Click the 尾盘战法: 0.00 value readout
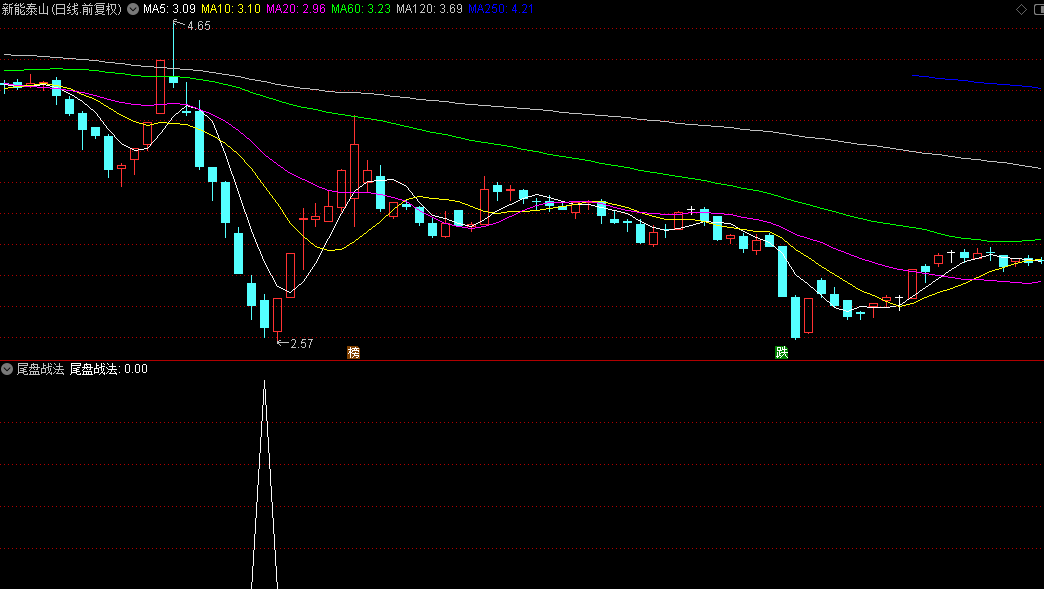Screen dimensions: 1044x589 [x=109, y=369]
